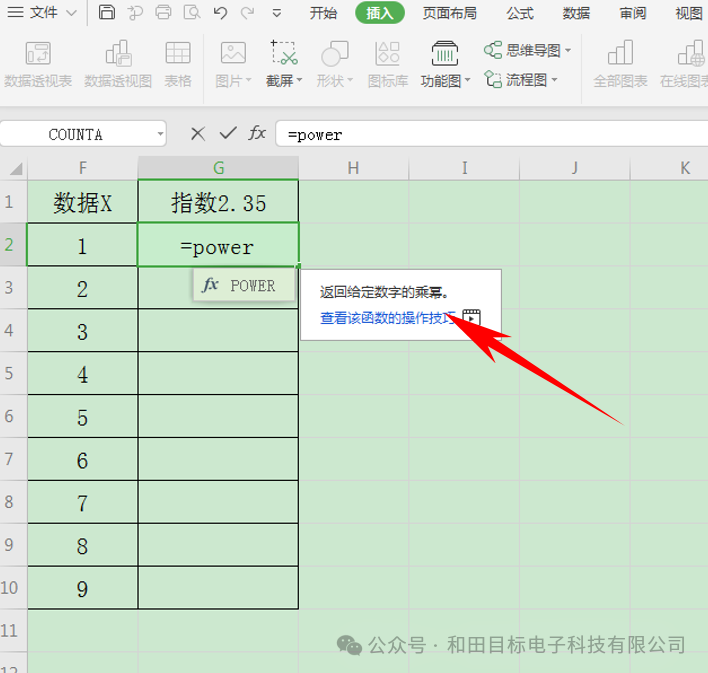
Task: Choose POWER from the function autocomplete list
Action: tap(244, 285)
